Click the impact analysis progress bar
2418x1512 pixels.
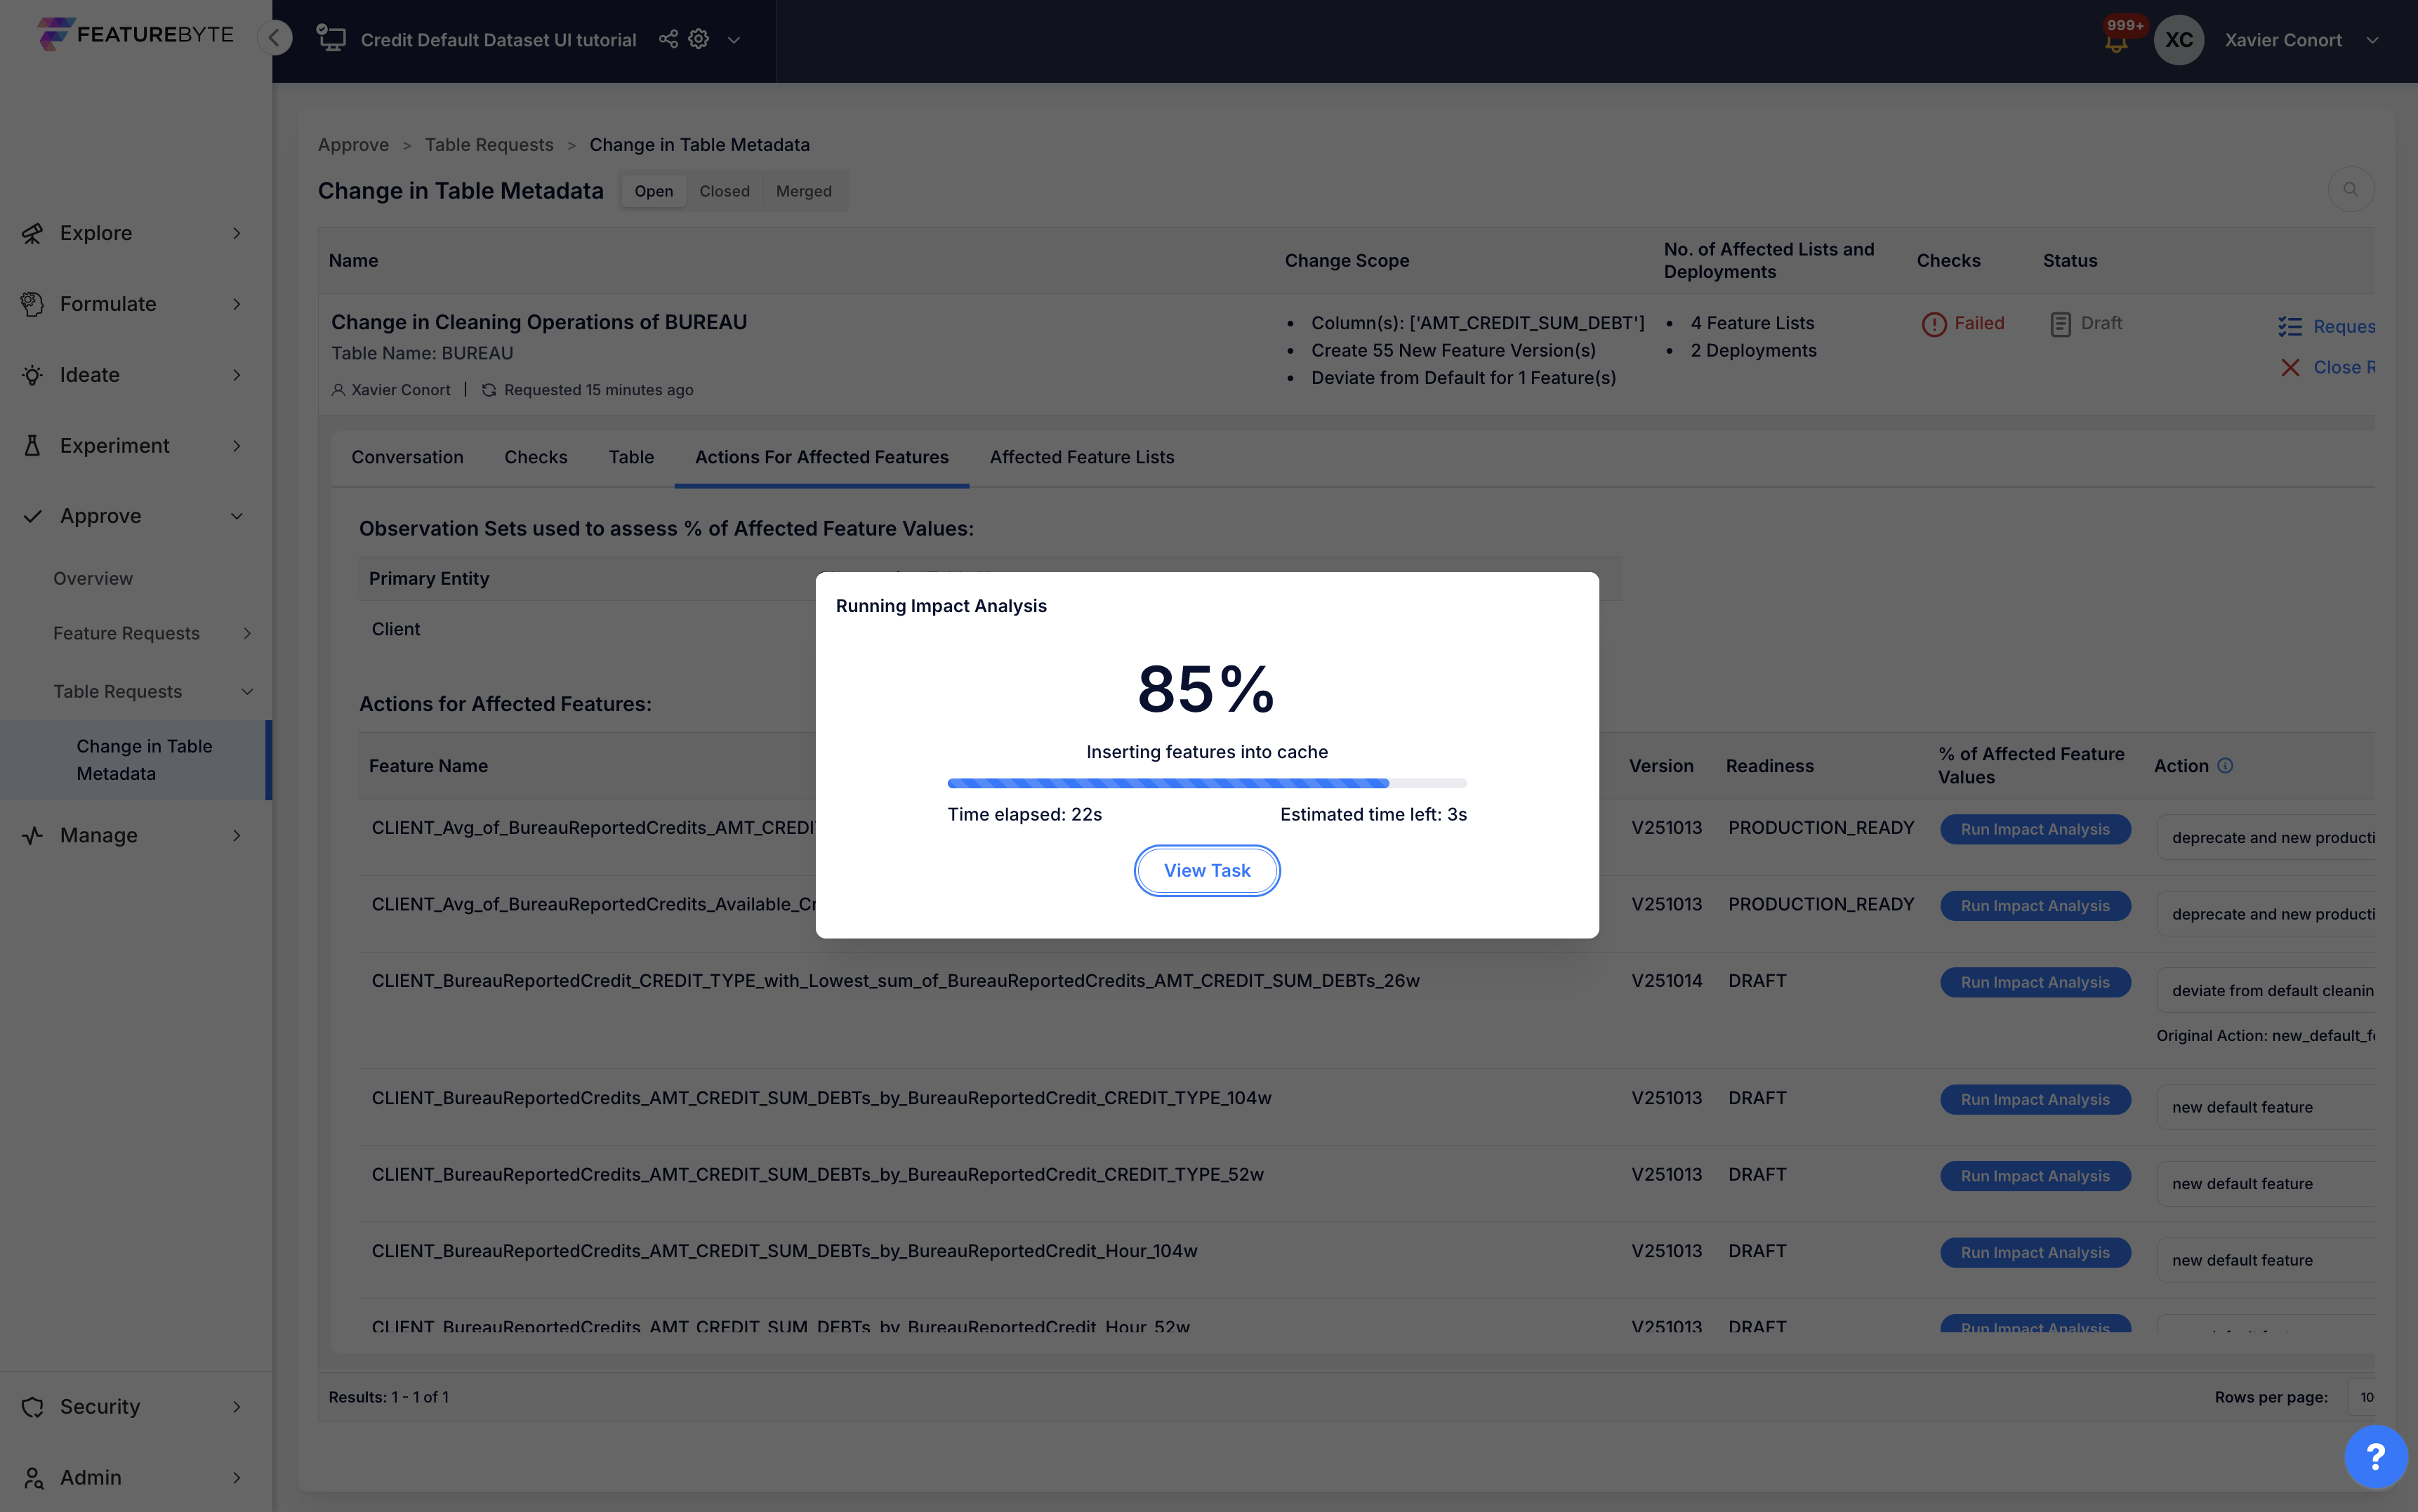1206,783
